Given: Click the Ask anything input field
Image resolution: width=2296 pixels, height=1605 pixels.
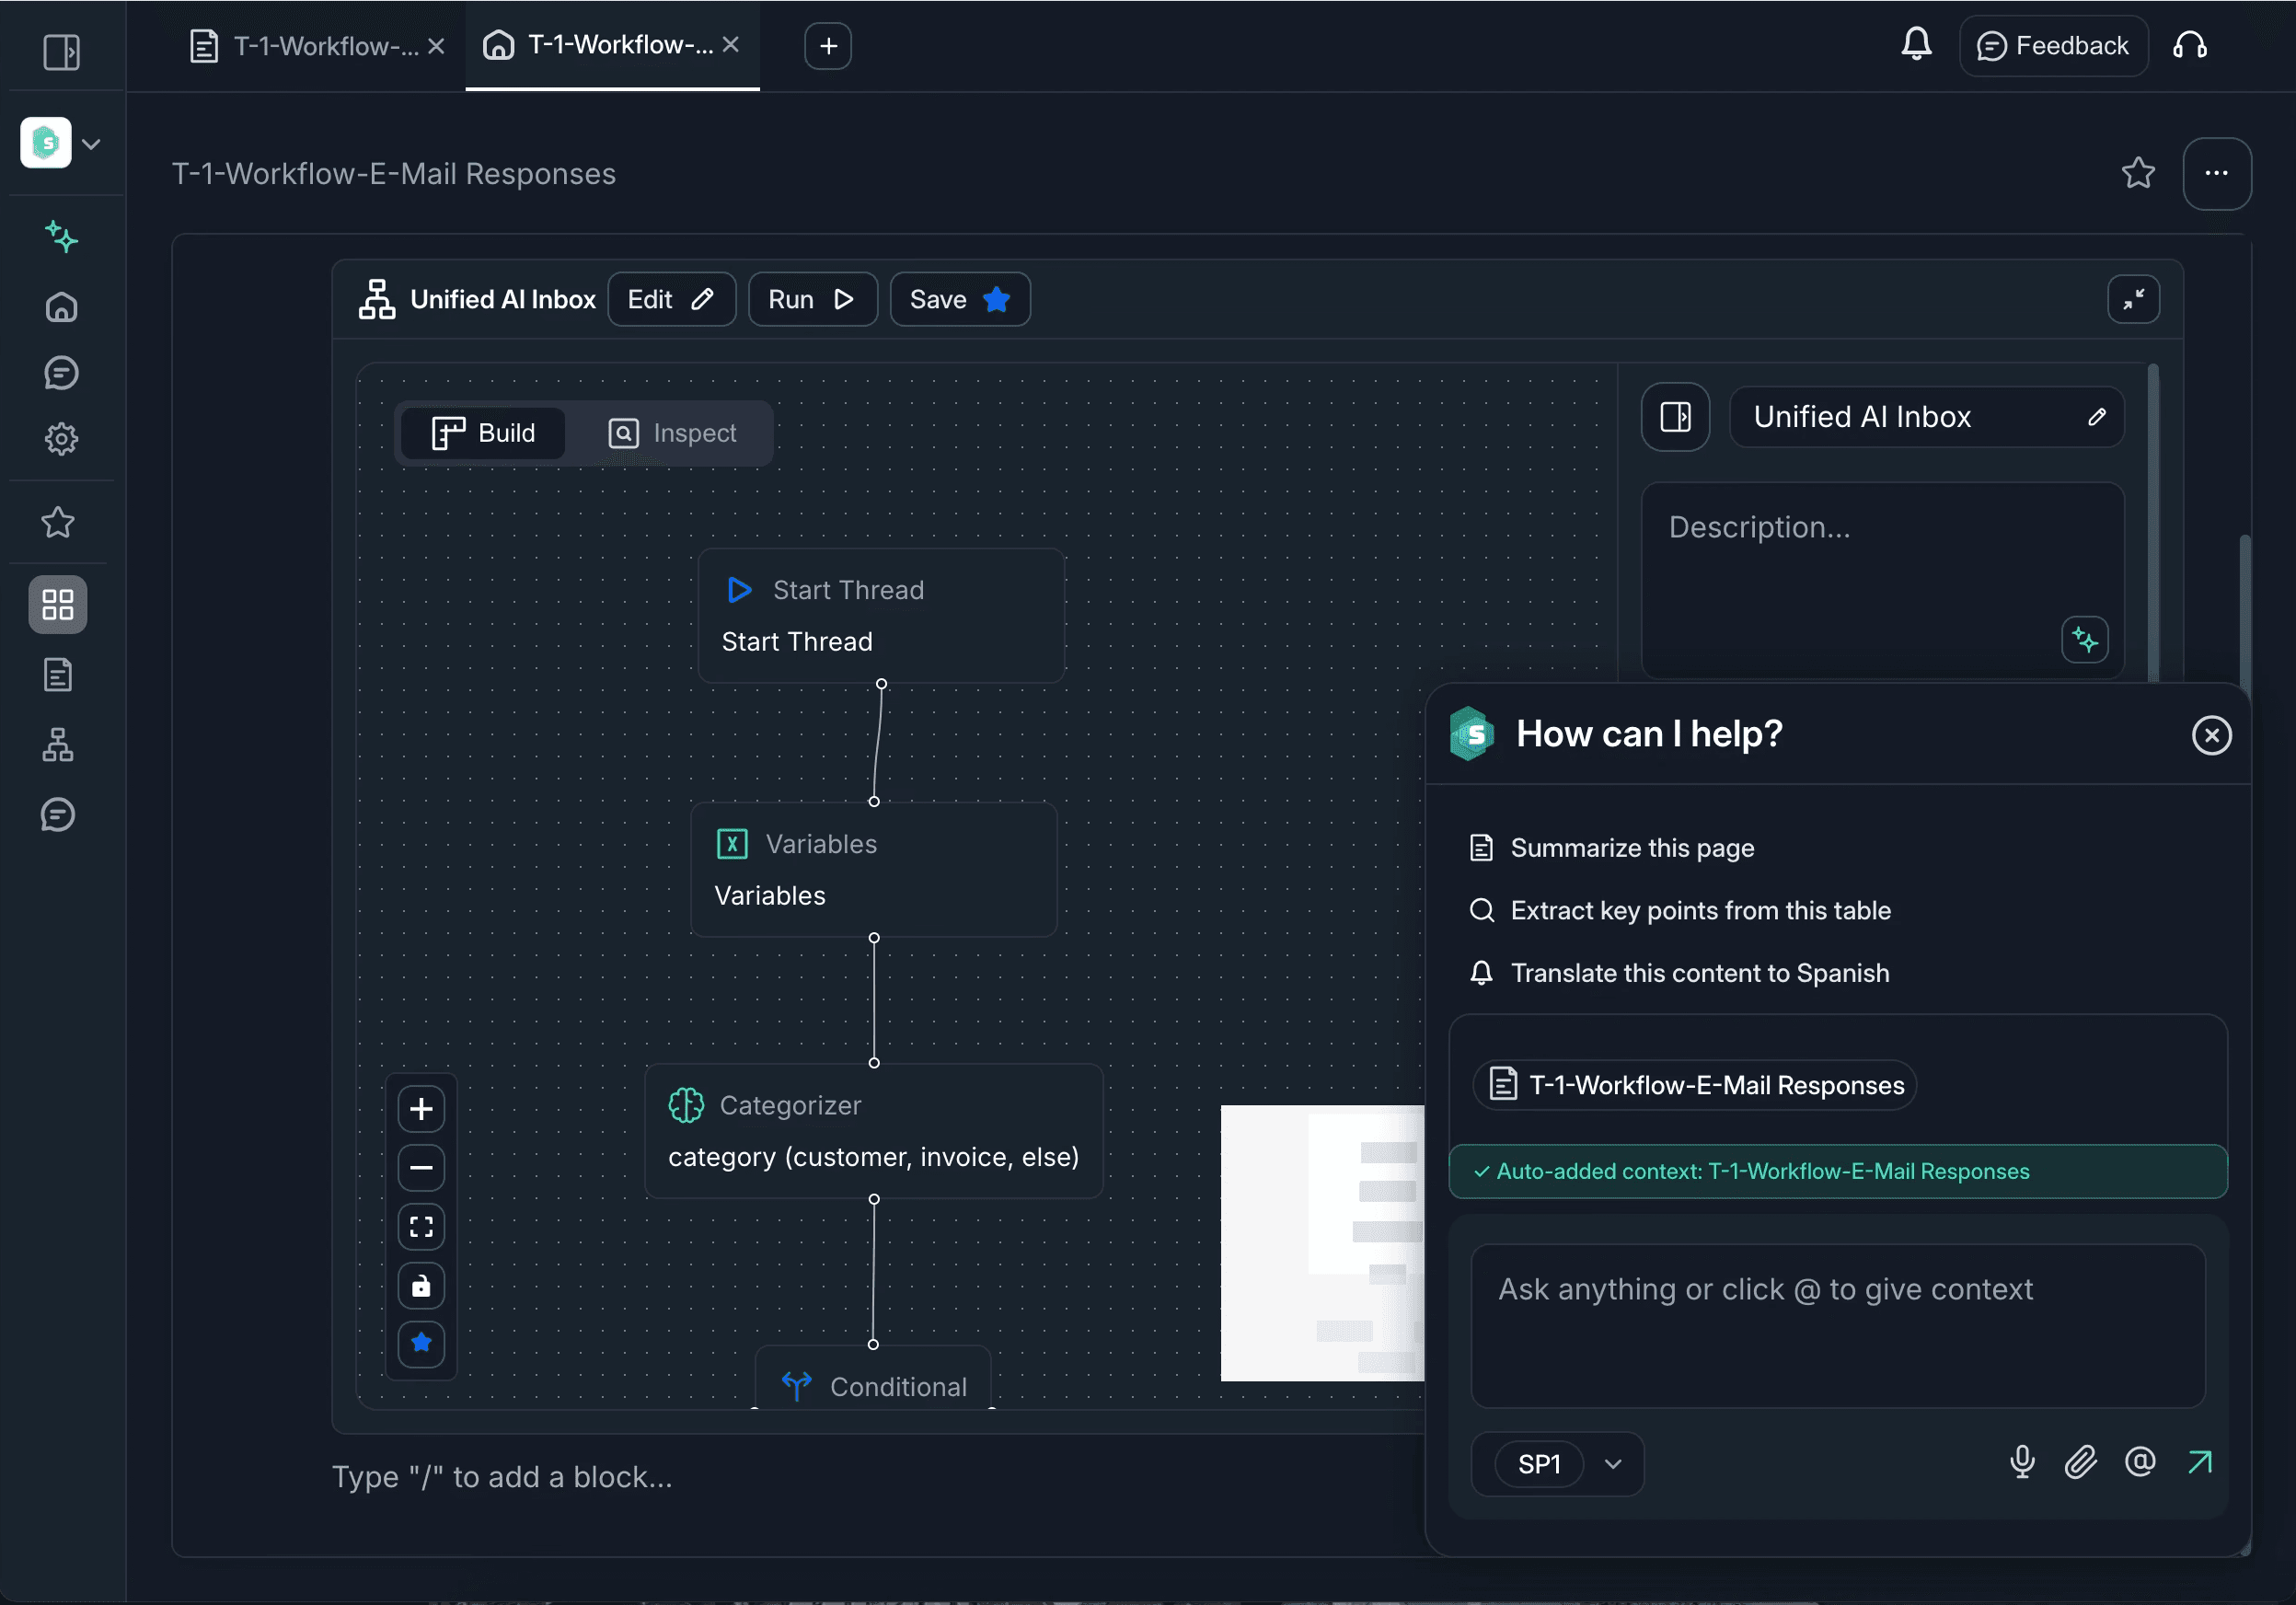Looking at the screenshot, I should pyautogui.click(x=1836, y=1325).
